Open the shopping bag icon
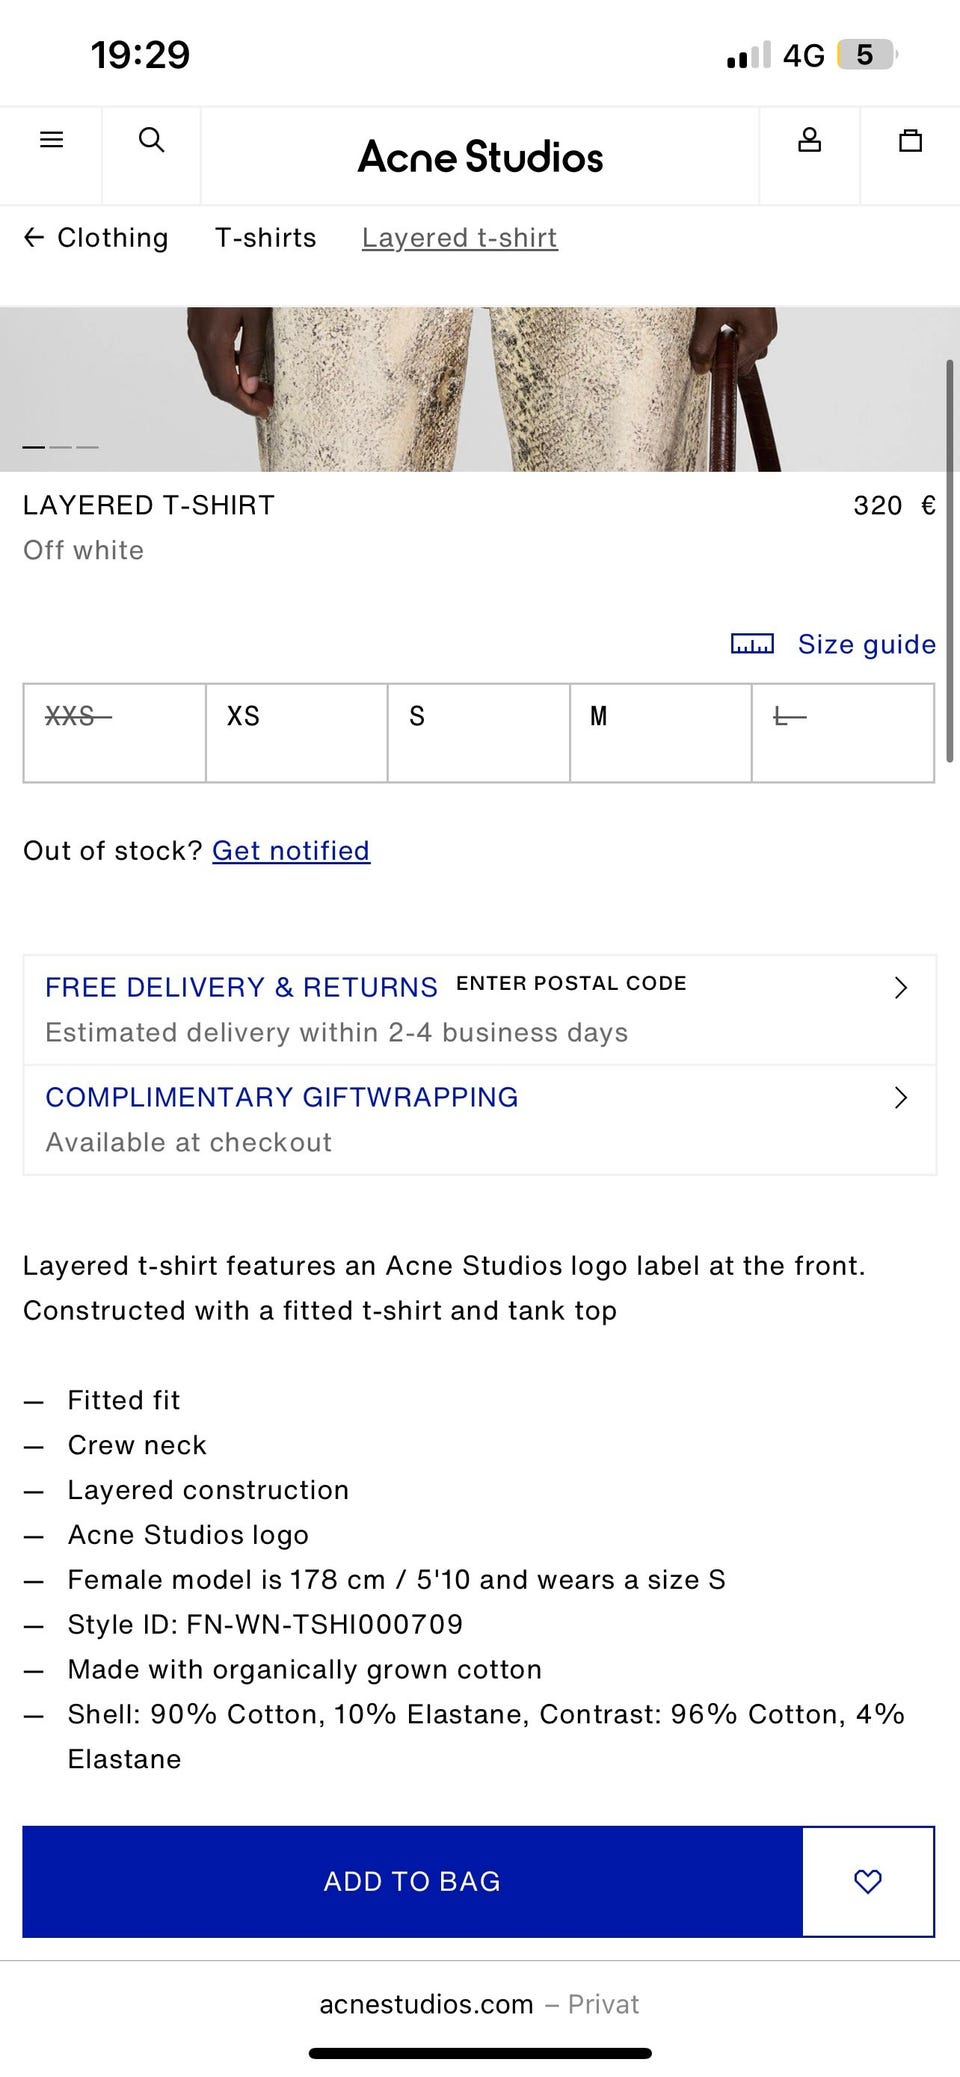 click(910, 140)
